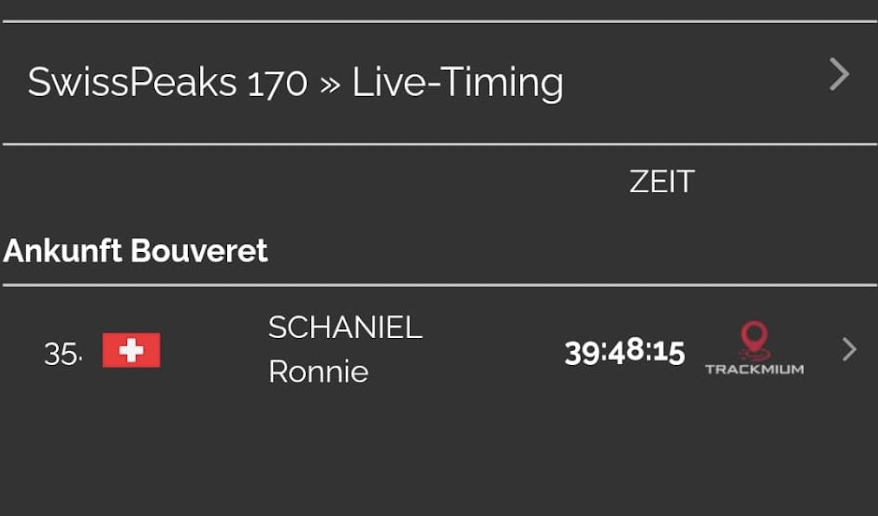Click the first name Ronnie

pyautogui.click(x=318, y=371)
